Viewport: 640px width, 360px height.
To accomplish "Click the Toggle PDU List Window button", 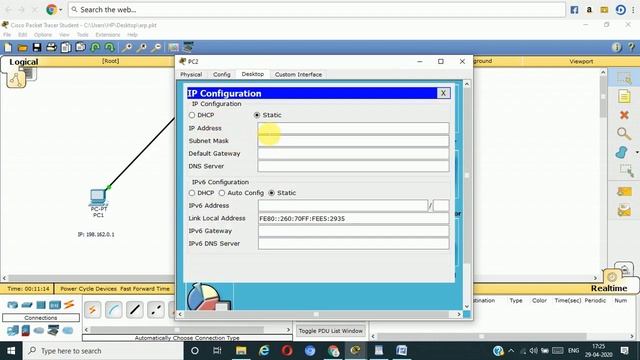I will 331,331.
